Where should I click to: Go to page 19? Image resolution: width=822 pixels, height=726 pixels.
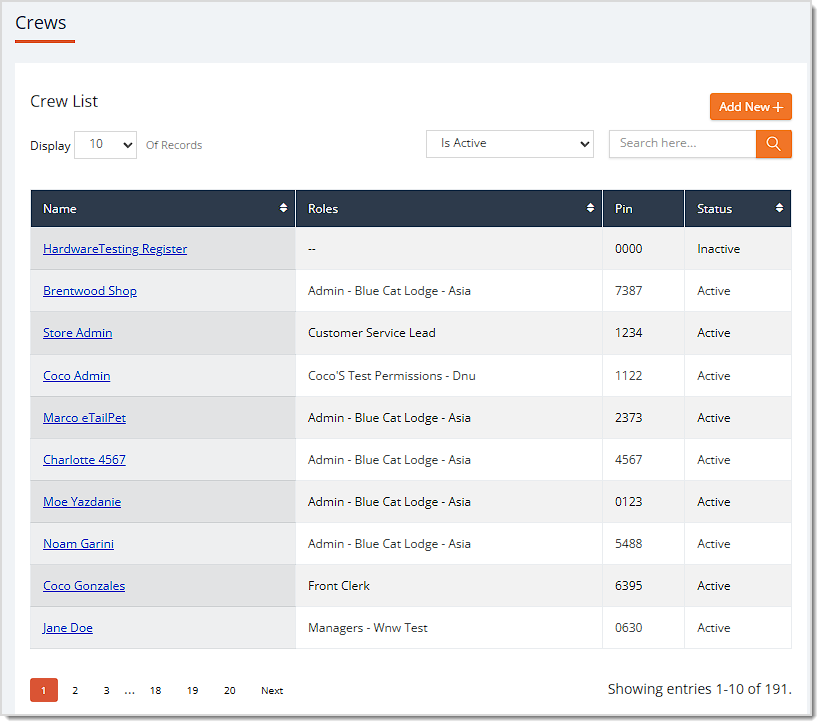[x=192, y=690]
